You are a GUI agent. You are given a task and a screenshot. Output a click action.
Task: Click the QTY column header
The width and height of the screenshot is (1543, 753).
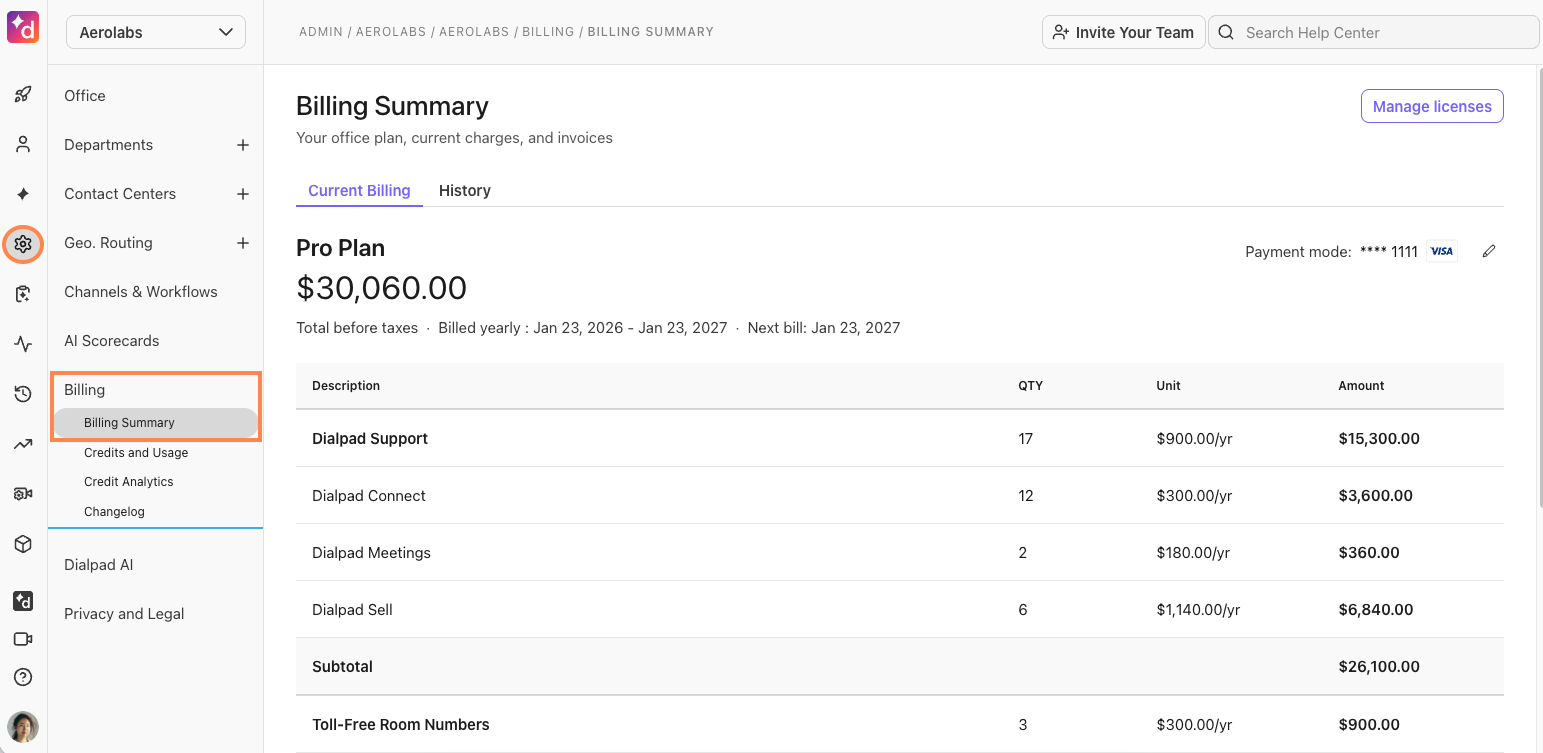point(1030,386)
